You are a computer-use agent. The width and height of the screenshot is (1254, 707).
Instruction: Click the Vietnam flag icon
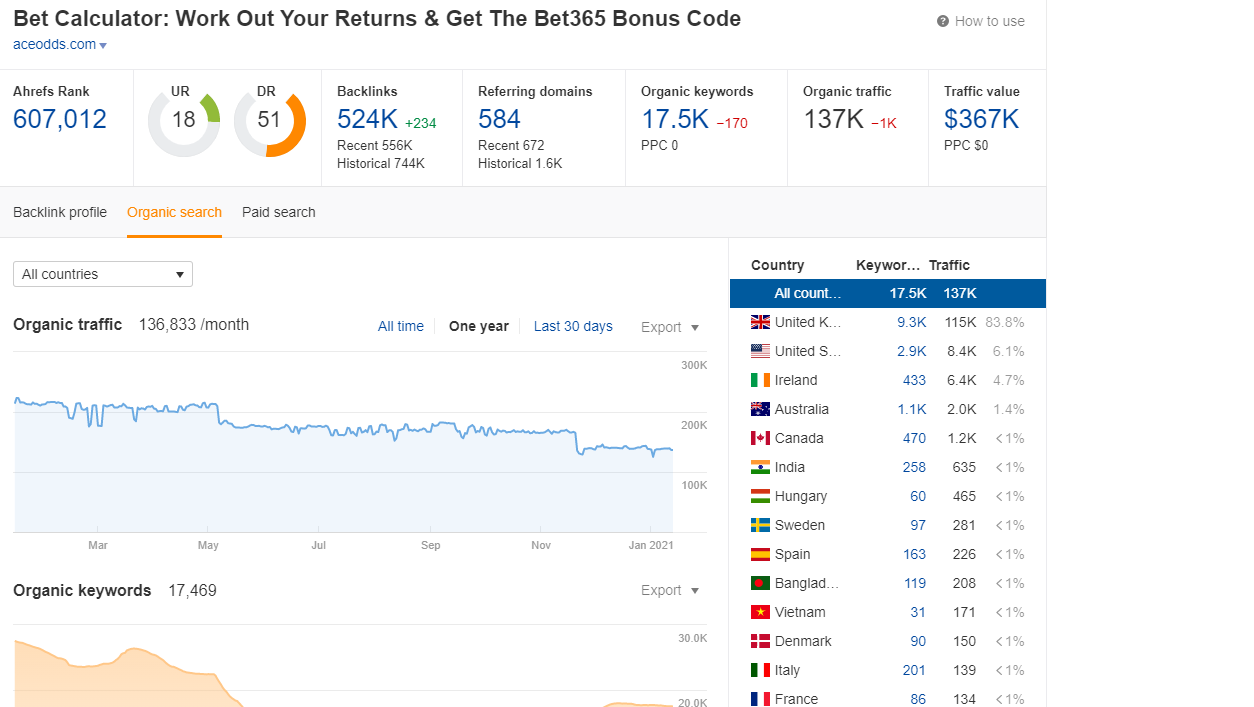pos(760,612)
